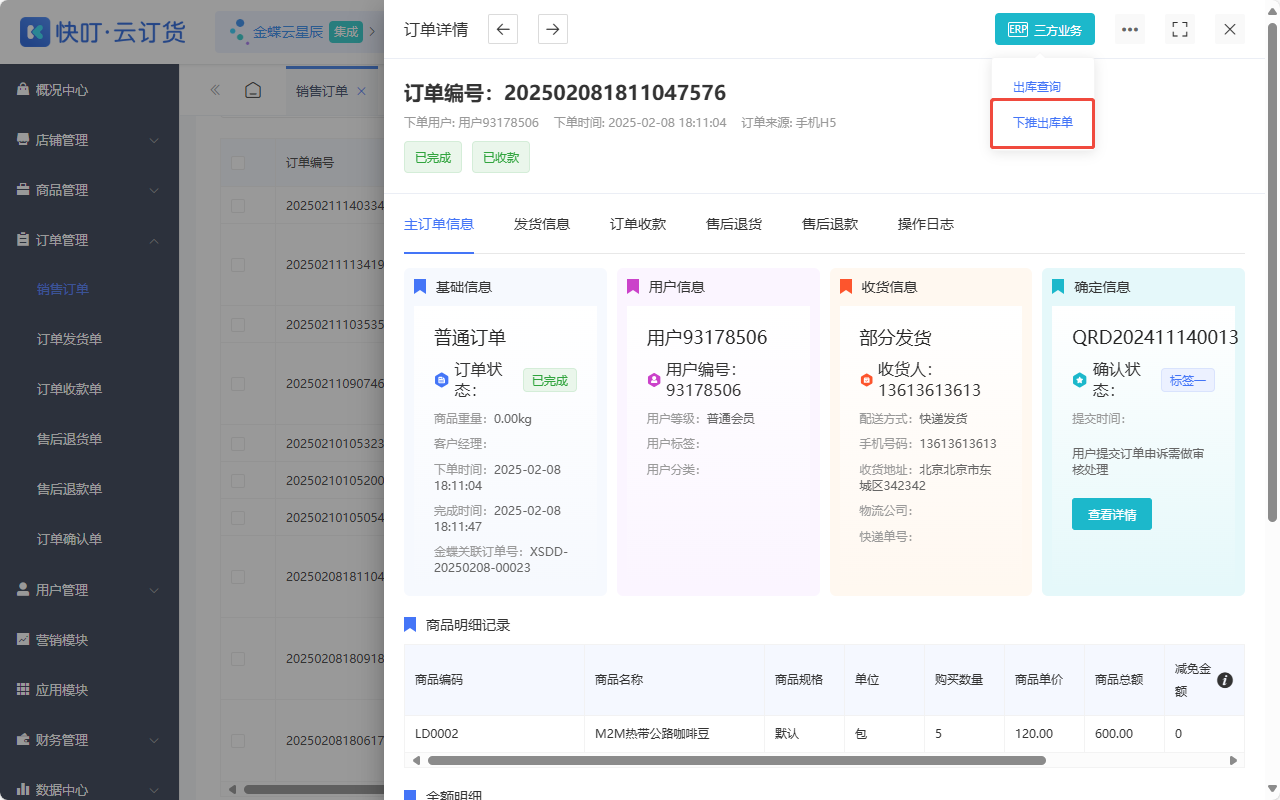This screenshot has height=800, width=1280.
Task: Open 营销模块 in sidebar
Action: click(x=89, y=640)
